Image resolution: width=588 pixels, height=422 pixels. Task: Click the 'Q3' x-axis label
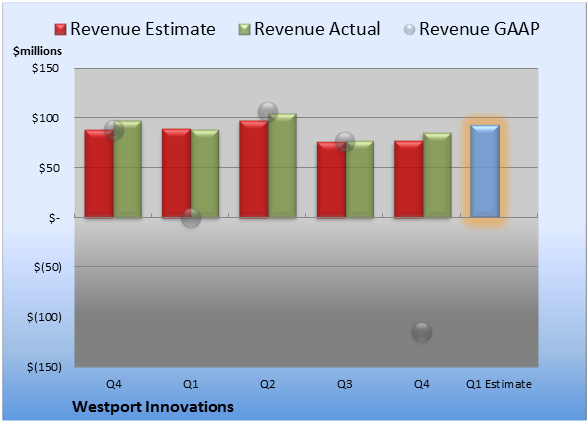click(x=345, y=384)
